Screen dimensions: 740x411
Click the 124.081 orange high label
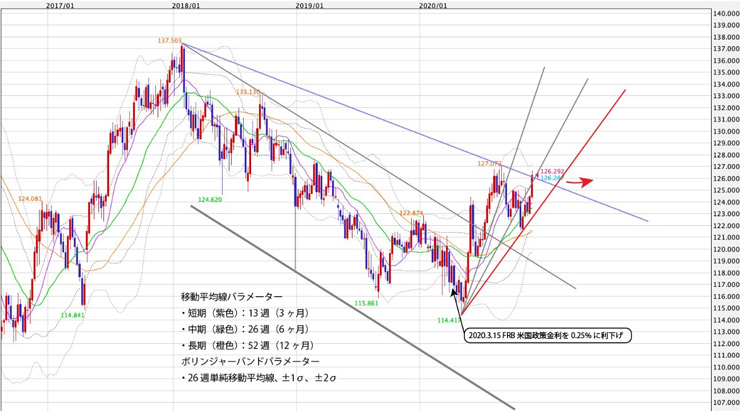[30, 199]
